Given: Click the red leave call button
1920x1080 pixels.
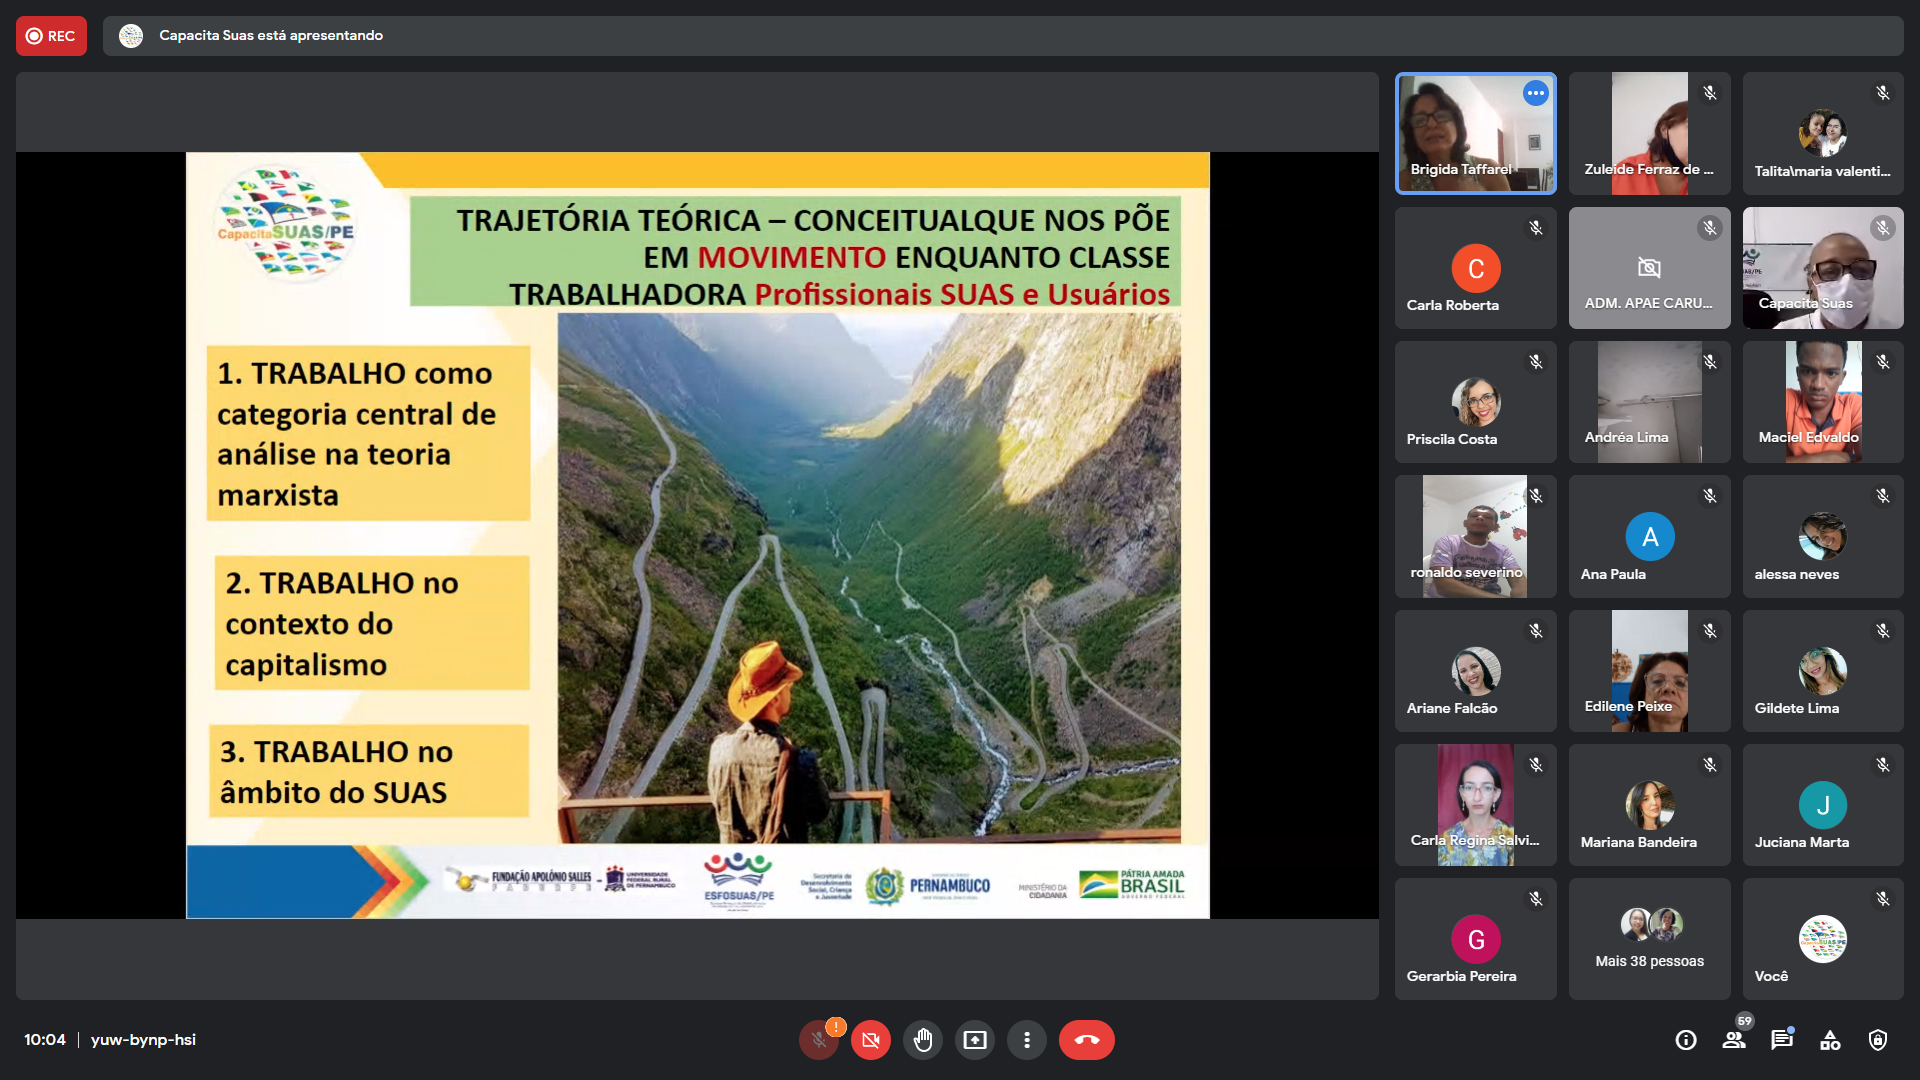Looking at the screenshot, I should coord(1086,1040).
